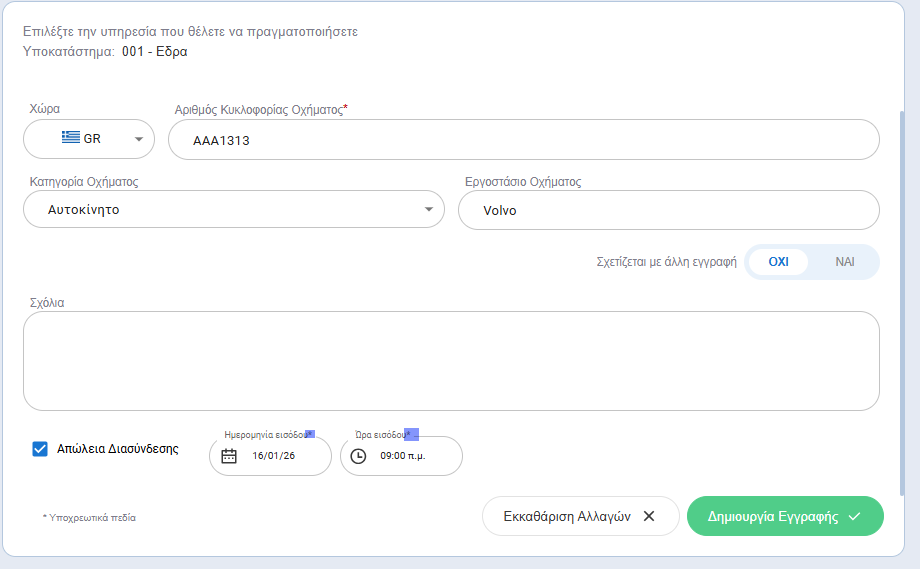The height and width of the screenshot is (569, 920).
Task: Click the checkmark icon on Δημιουργία Εγγραφής
Action: click(854, 516)
